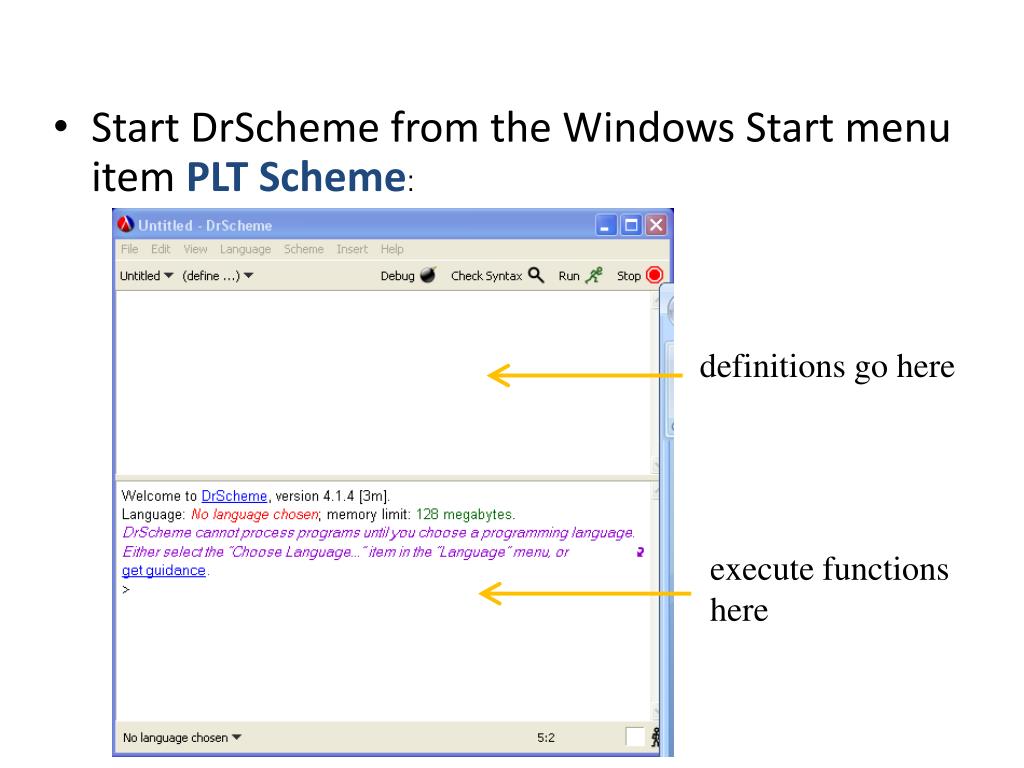Open the Help menu
Screen dimensions: 1024x768
click(392, 249)
